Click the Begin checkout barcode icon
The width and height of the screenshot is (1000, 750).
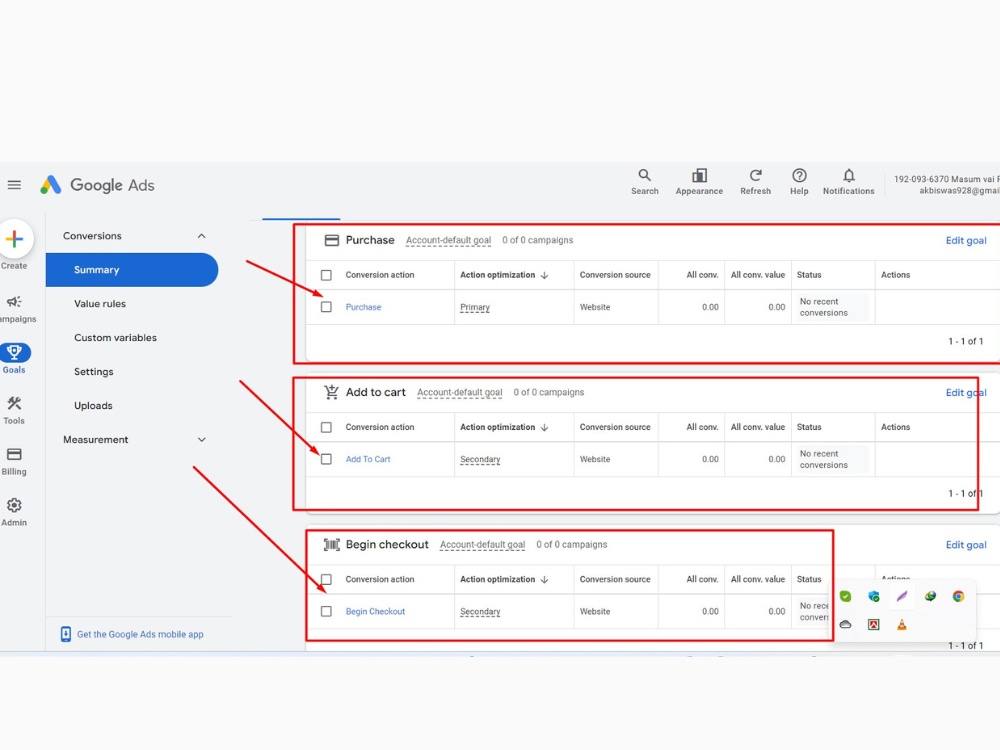point(332,545)
